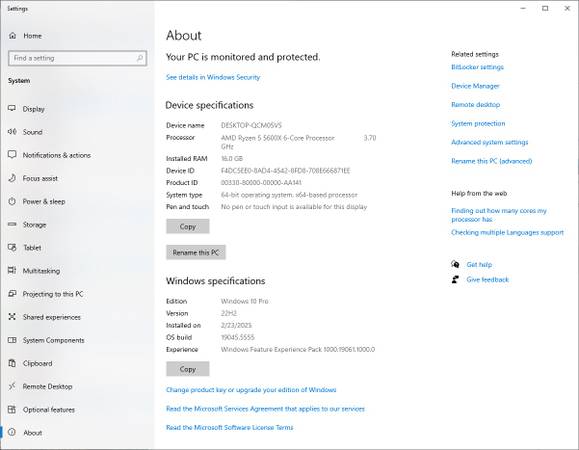The image size is (579, 450).
Task: Open Notifications & actions icon
Action: click(12, 155)
